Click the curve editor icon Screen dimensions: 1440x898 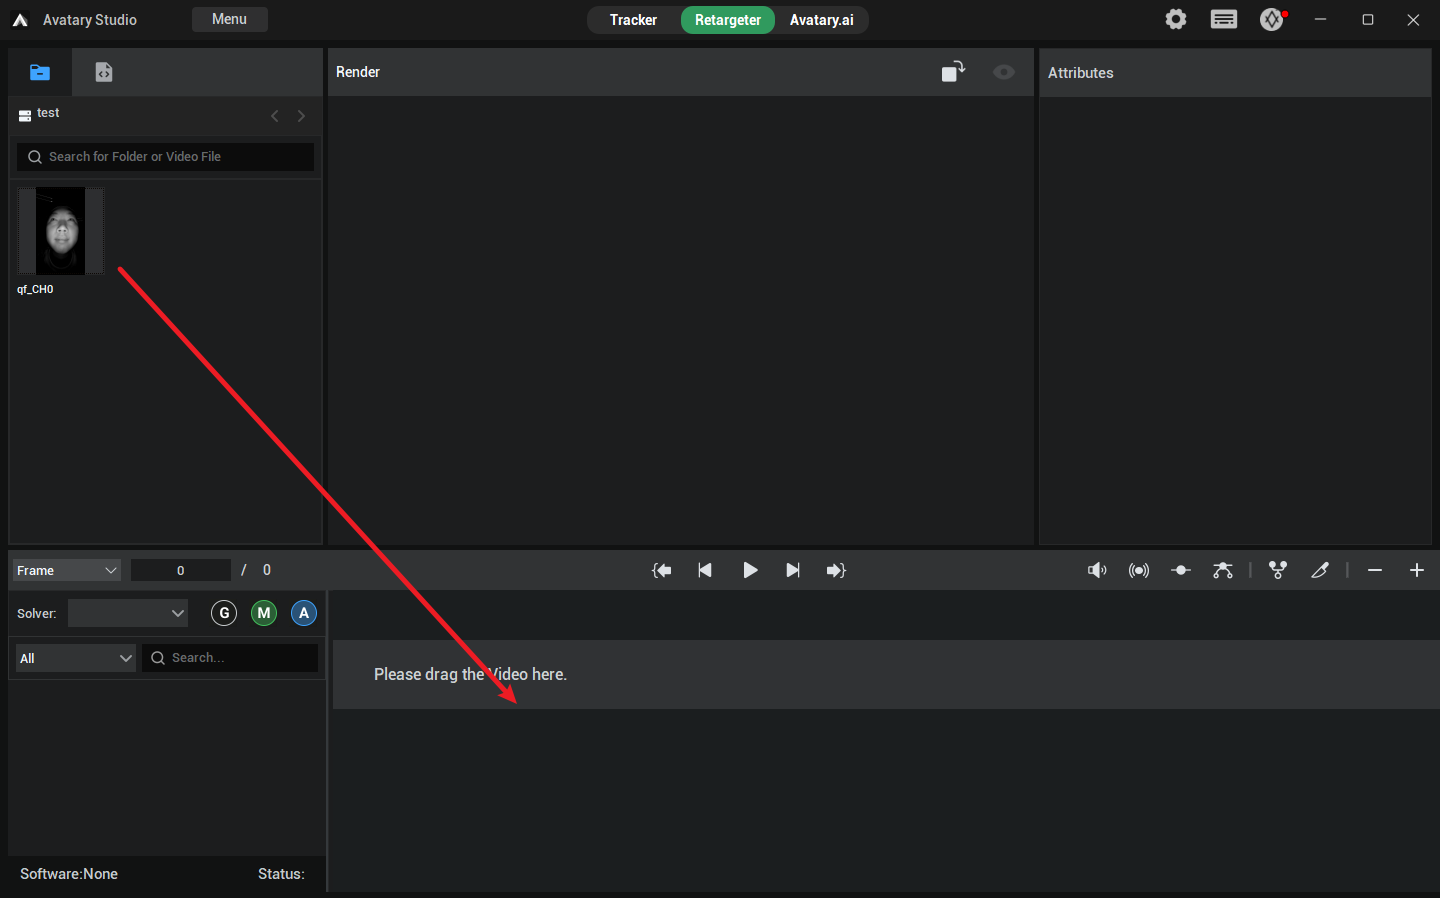pos(1223,570)
